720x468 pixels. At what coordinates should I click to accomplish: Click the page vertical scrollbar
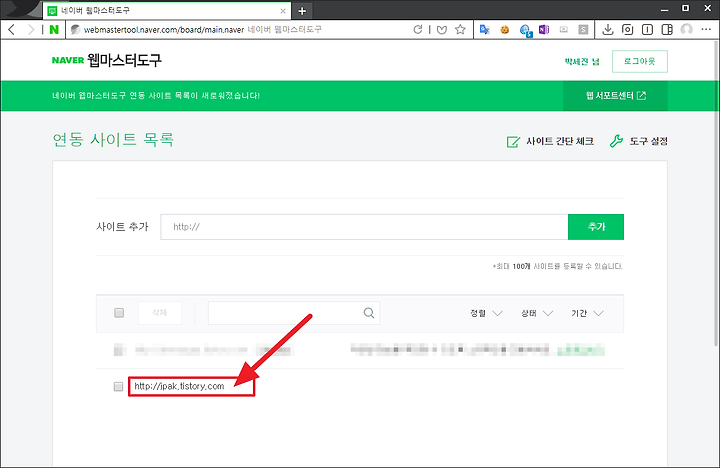(716, 193)
